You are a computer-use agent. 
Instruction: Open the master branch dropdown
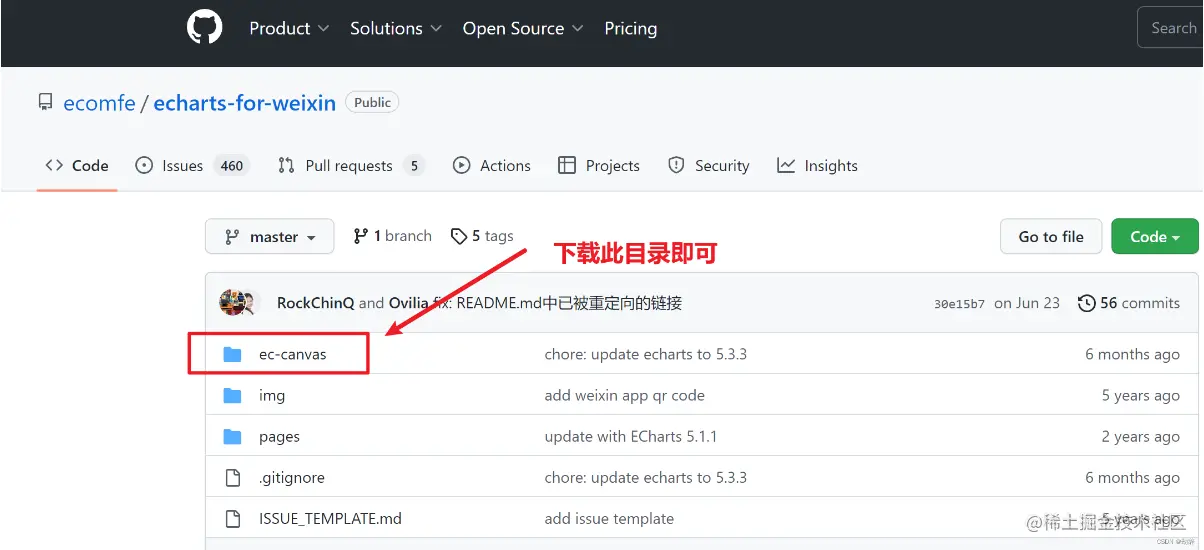[269, 236]
